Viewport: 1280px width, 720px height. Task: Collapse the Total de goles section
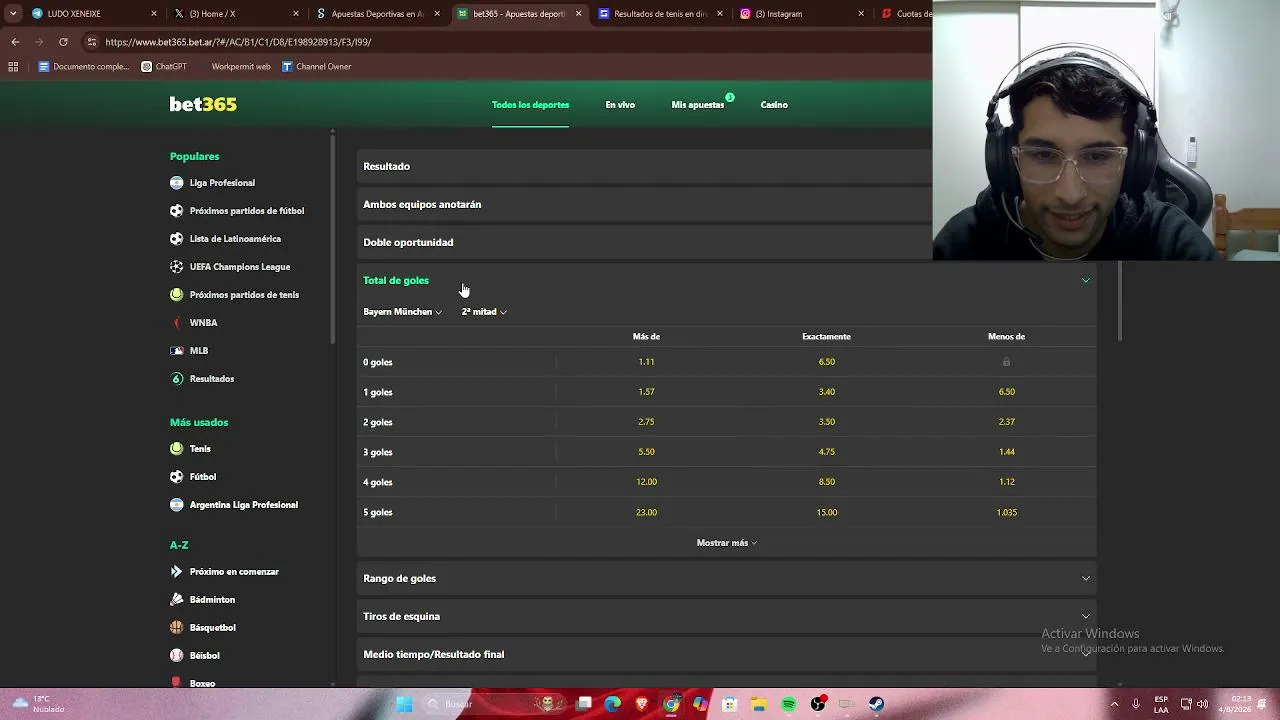[x=1086, y=280]
